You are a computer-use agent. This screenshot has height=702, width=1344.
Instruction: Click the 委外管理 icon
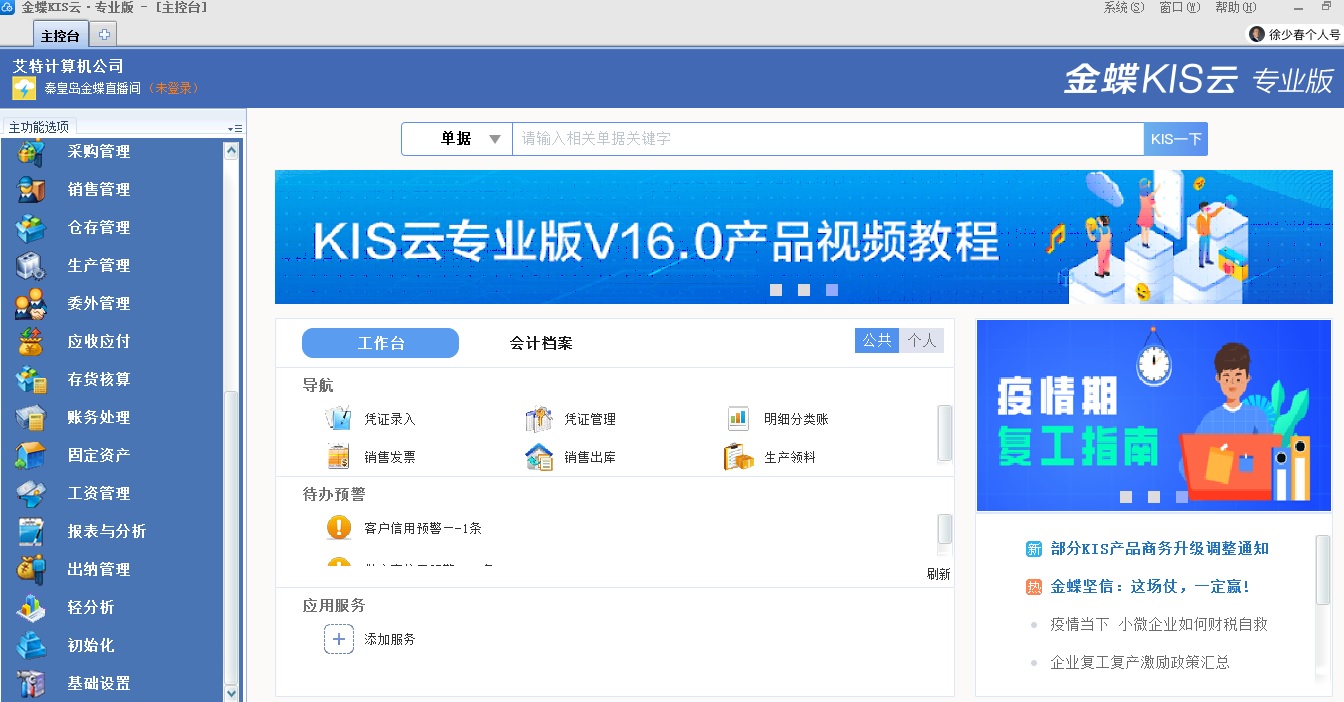[x=30, y=304]
